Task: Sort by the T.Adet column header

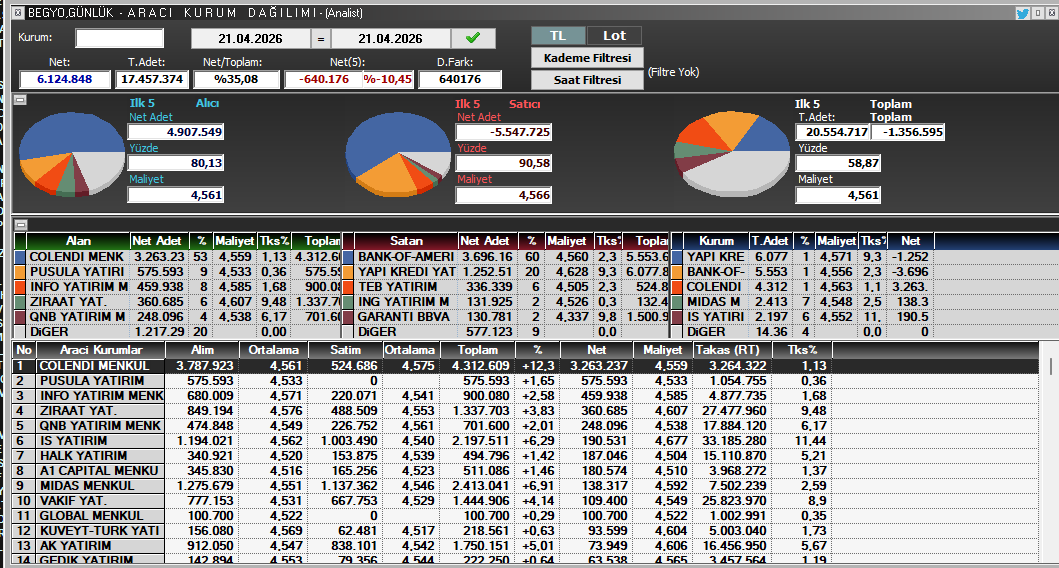Action: tap(770, 240)
